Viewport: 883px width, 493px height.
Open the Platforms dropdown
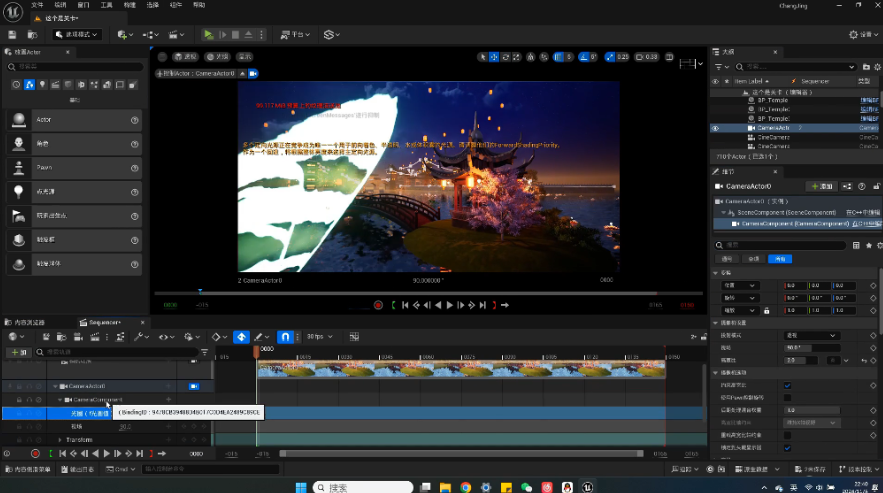(x=295, y=35)
